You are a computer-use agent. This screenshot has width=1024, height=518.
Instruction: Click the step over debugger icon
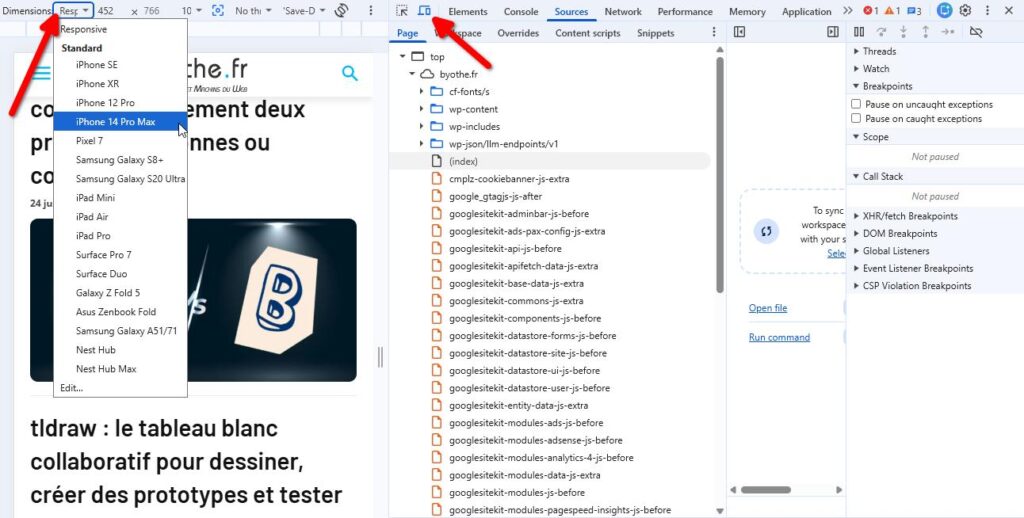[x=882, y=32]
